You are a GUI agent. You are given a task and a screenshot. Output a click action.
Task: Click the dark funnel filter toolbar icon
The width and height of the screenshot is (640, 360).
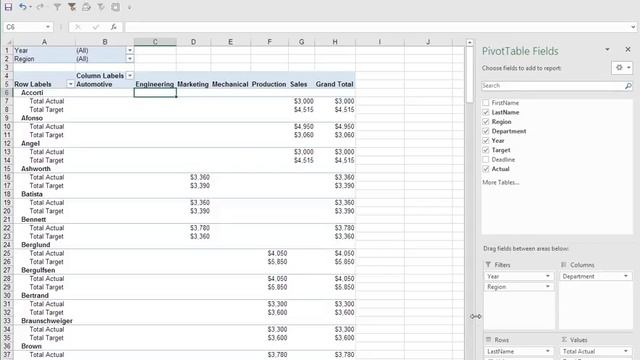pos(72,7)
